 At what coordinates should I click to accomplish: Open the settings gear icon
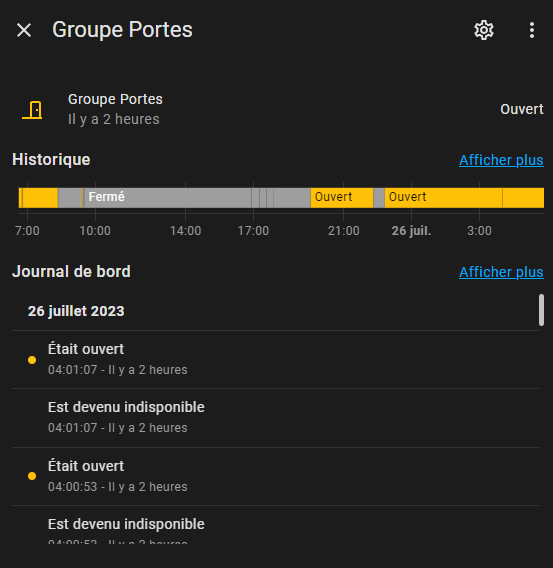click(x=484, y=30)
